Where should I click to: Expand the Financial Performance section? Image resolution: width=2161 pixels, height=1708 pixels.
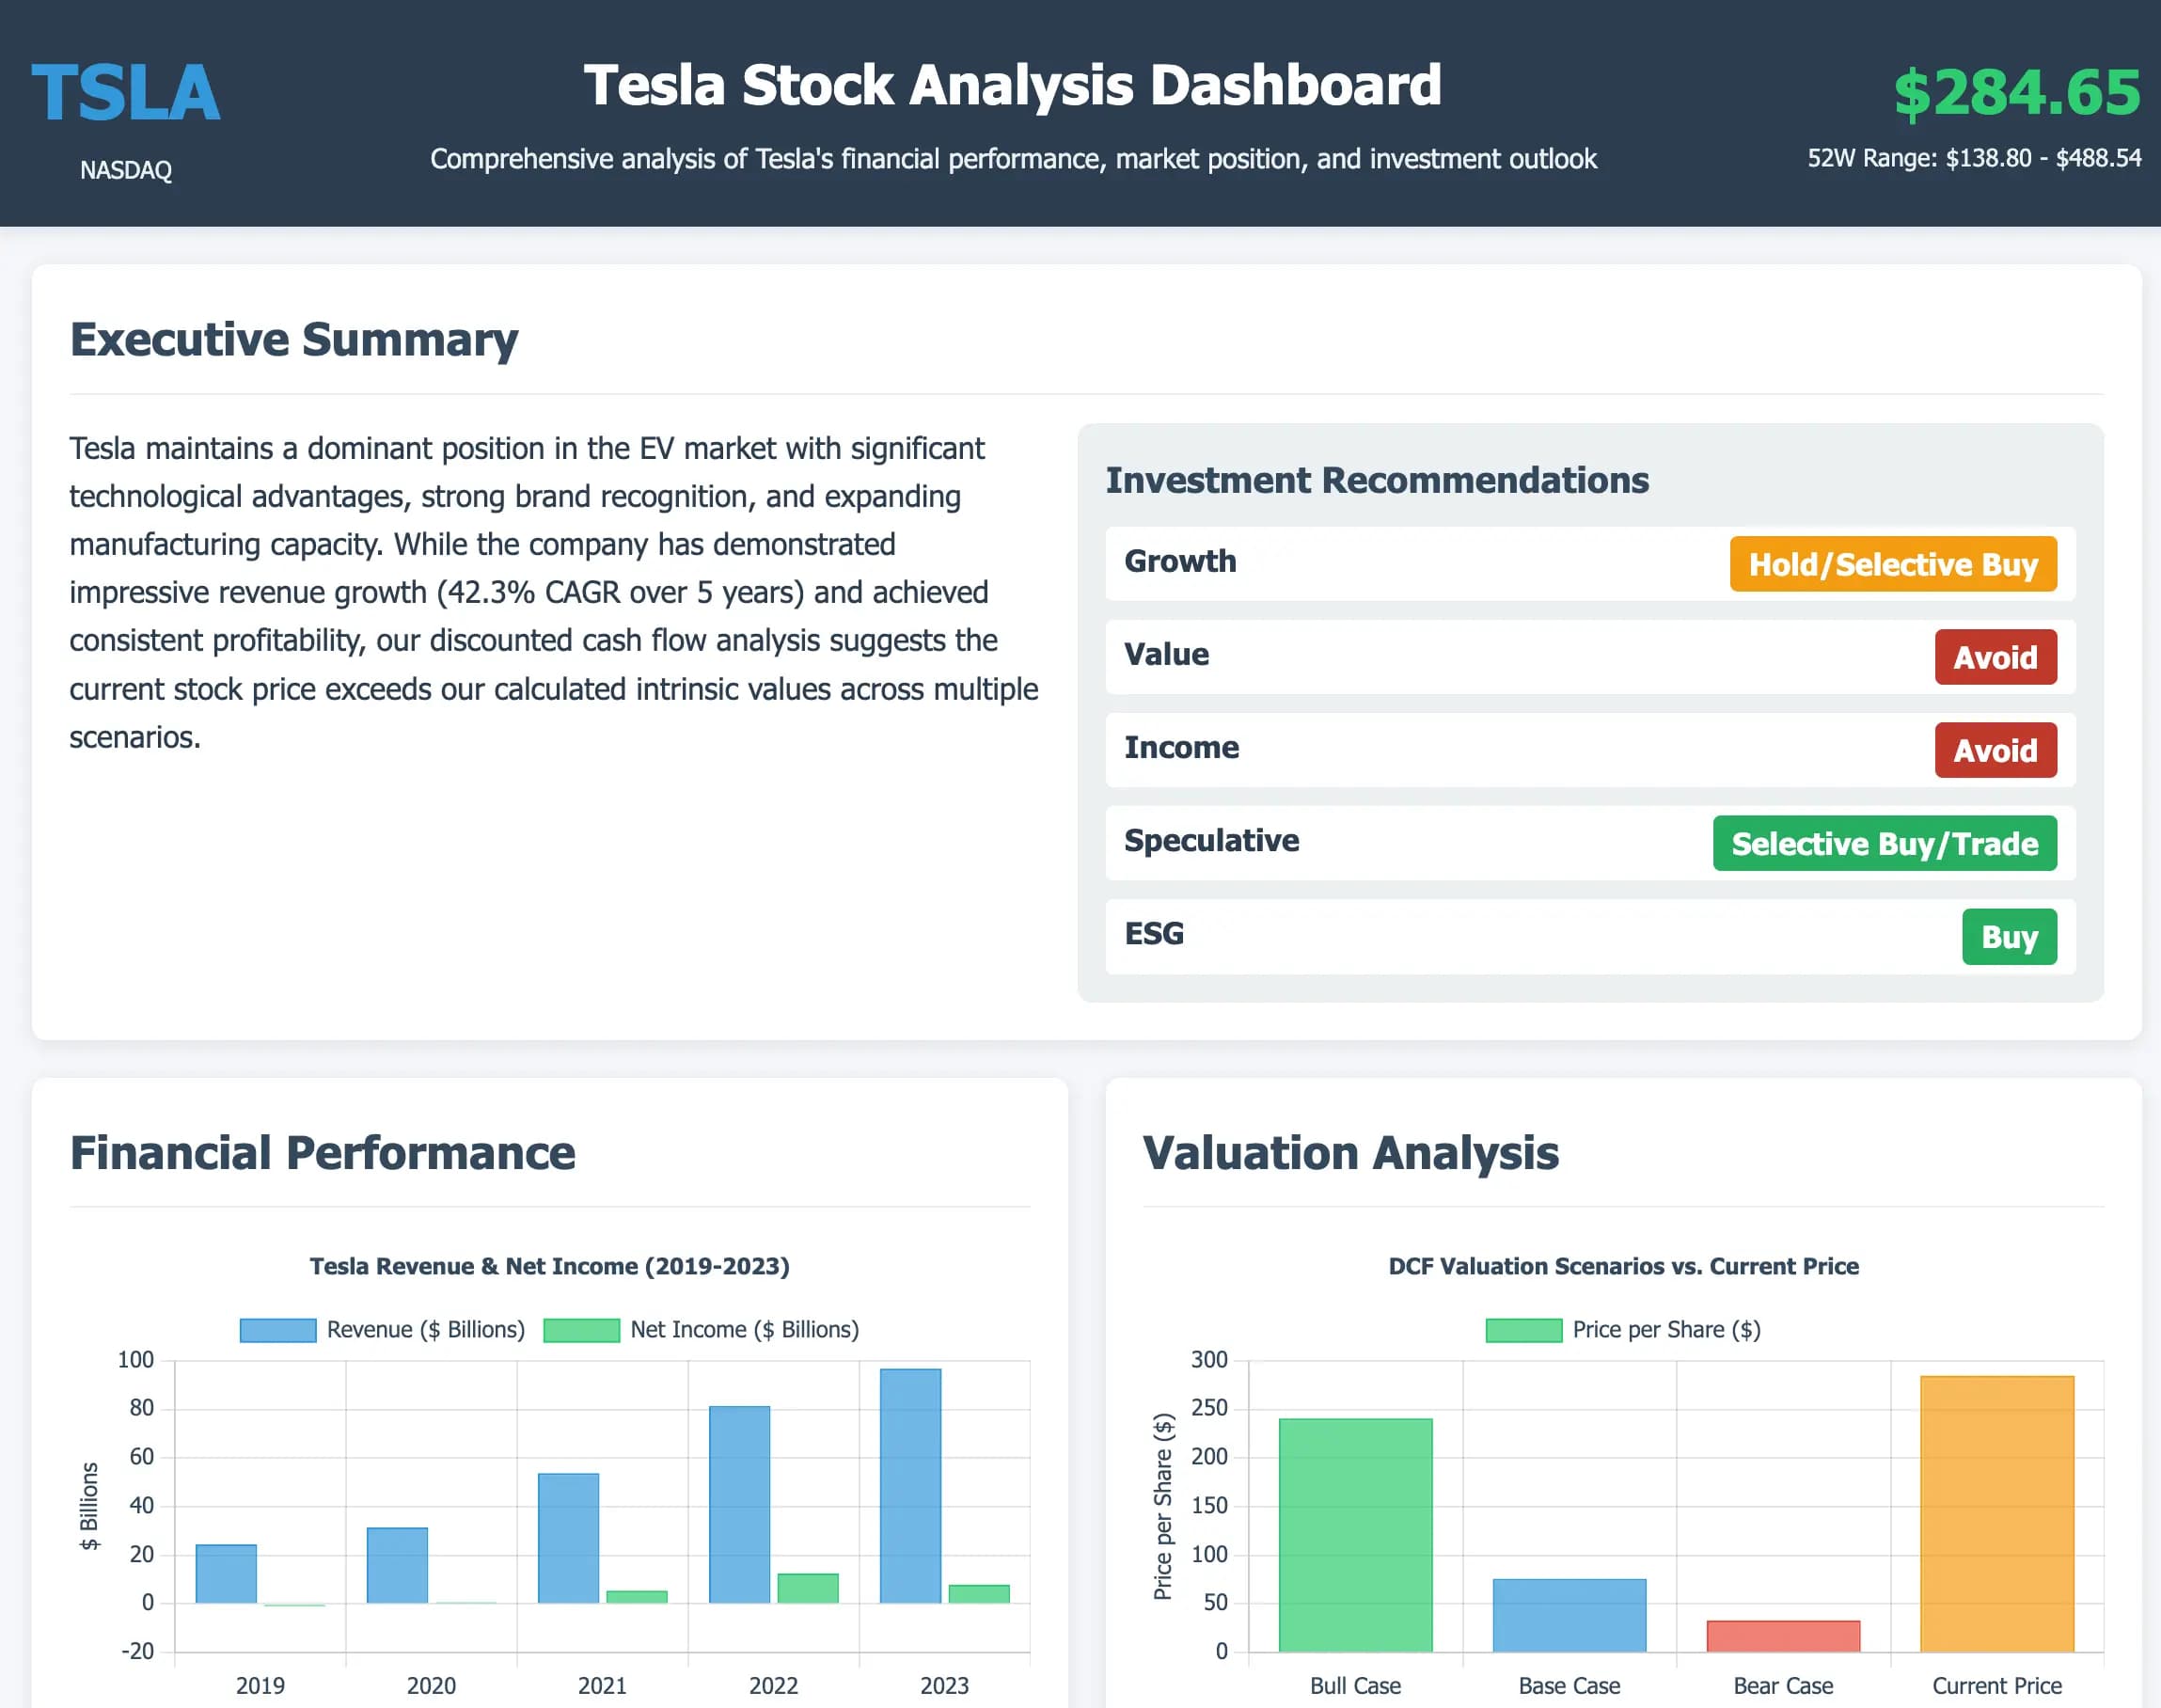pyautogui.click(x=322, y=1153)
